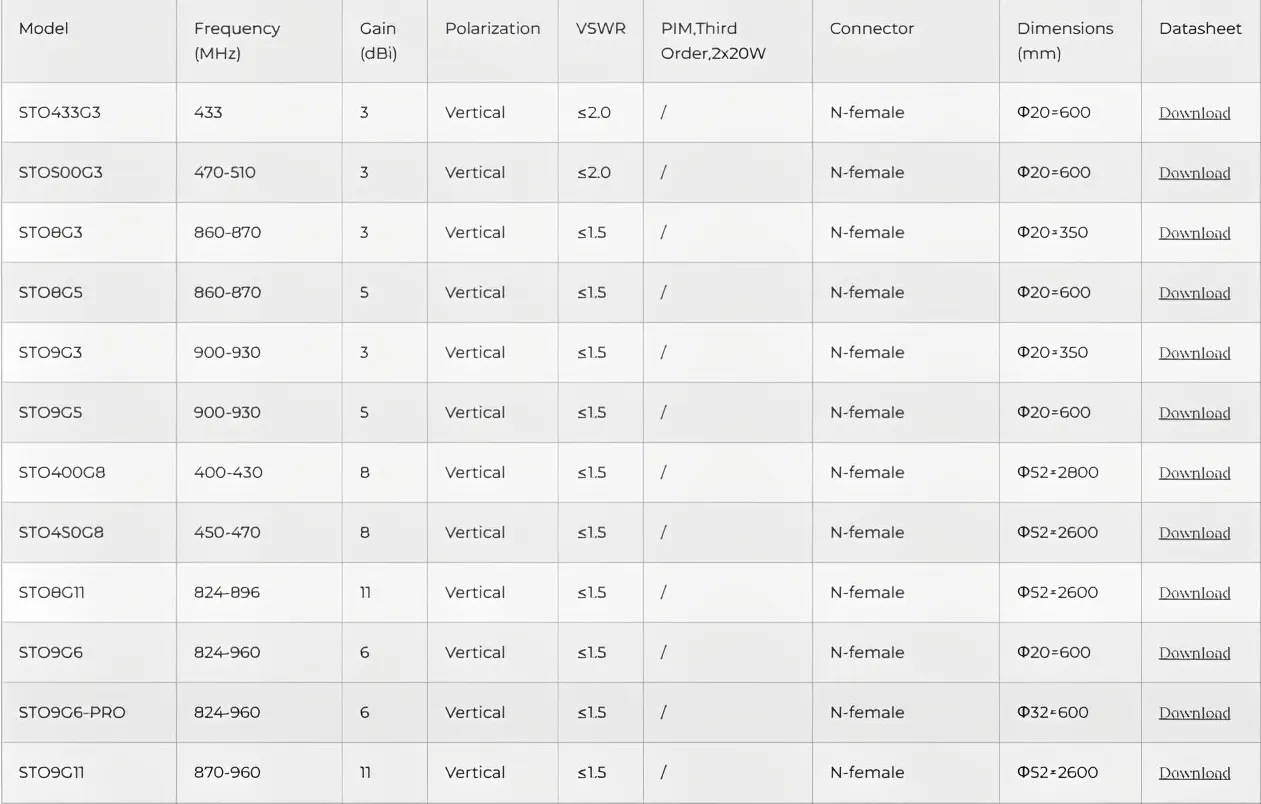Select the STO9G6-PRO model name cell

point(72,712)
